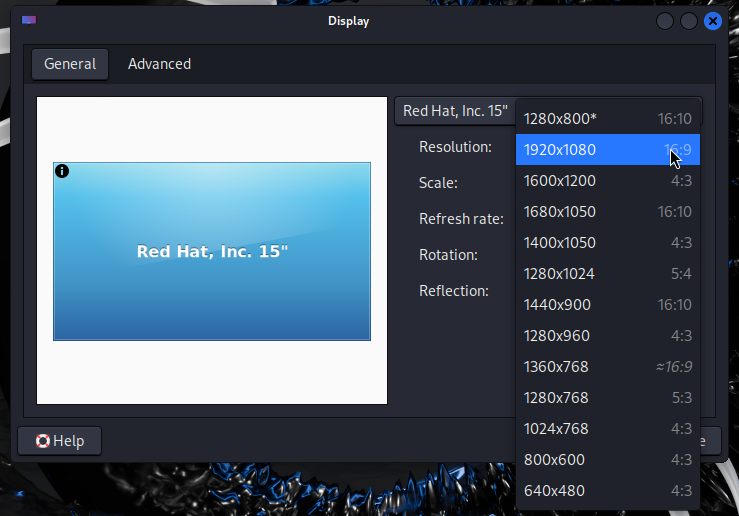Image resolution: width=739 pixels, height=516 pixels.
Task: Pick the 1024x768 resolution entry
Action: pyautogui.click(x=608, y=429)
